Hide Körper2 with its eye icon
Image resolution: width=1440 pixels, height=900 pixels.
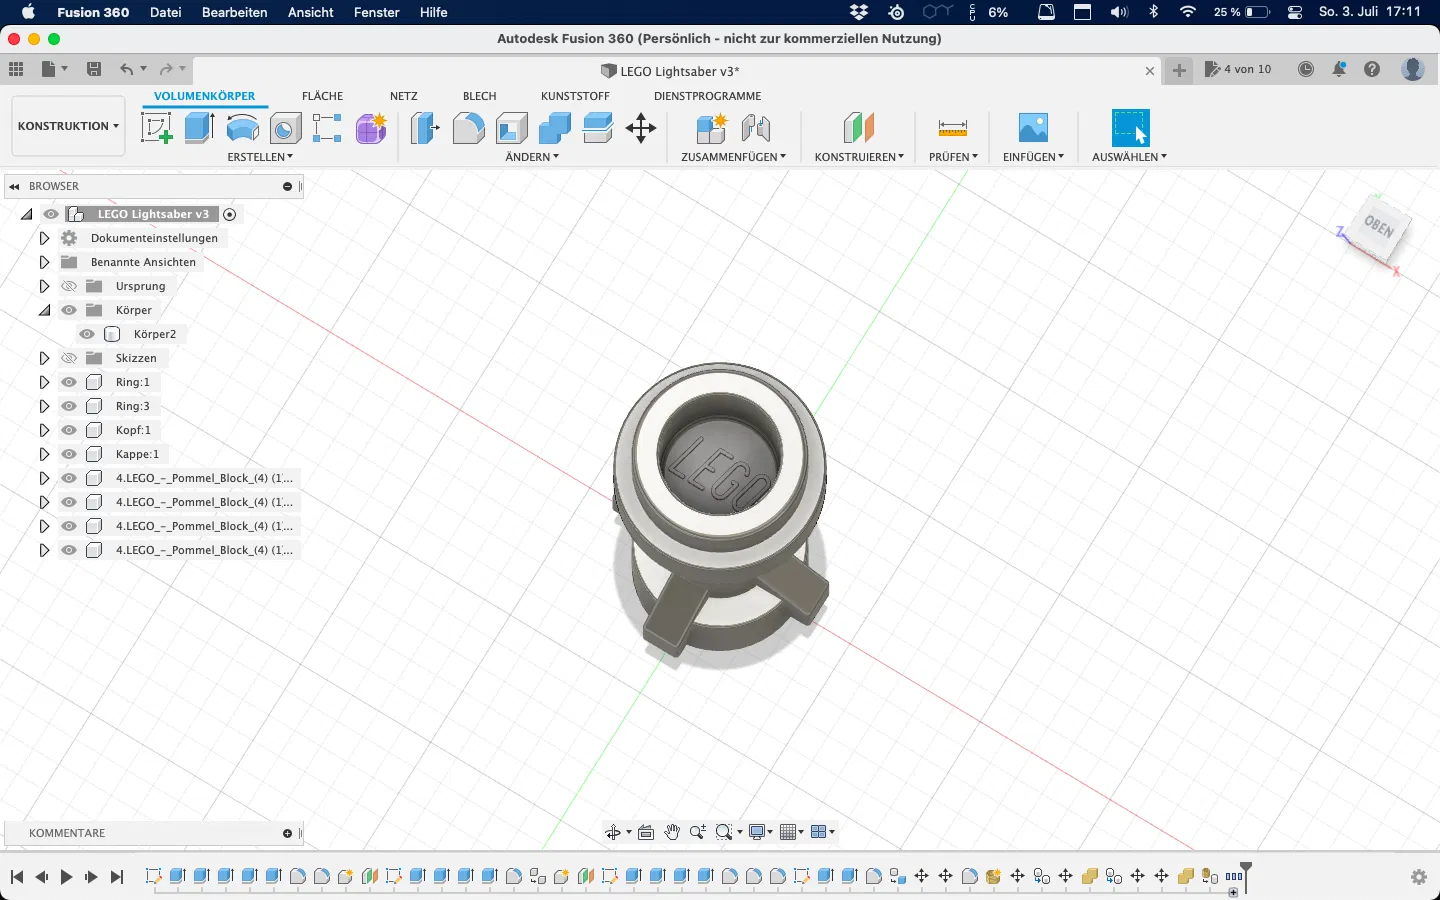pos(87,334)
